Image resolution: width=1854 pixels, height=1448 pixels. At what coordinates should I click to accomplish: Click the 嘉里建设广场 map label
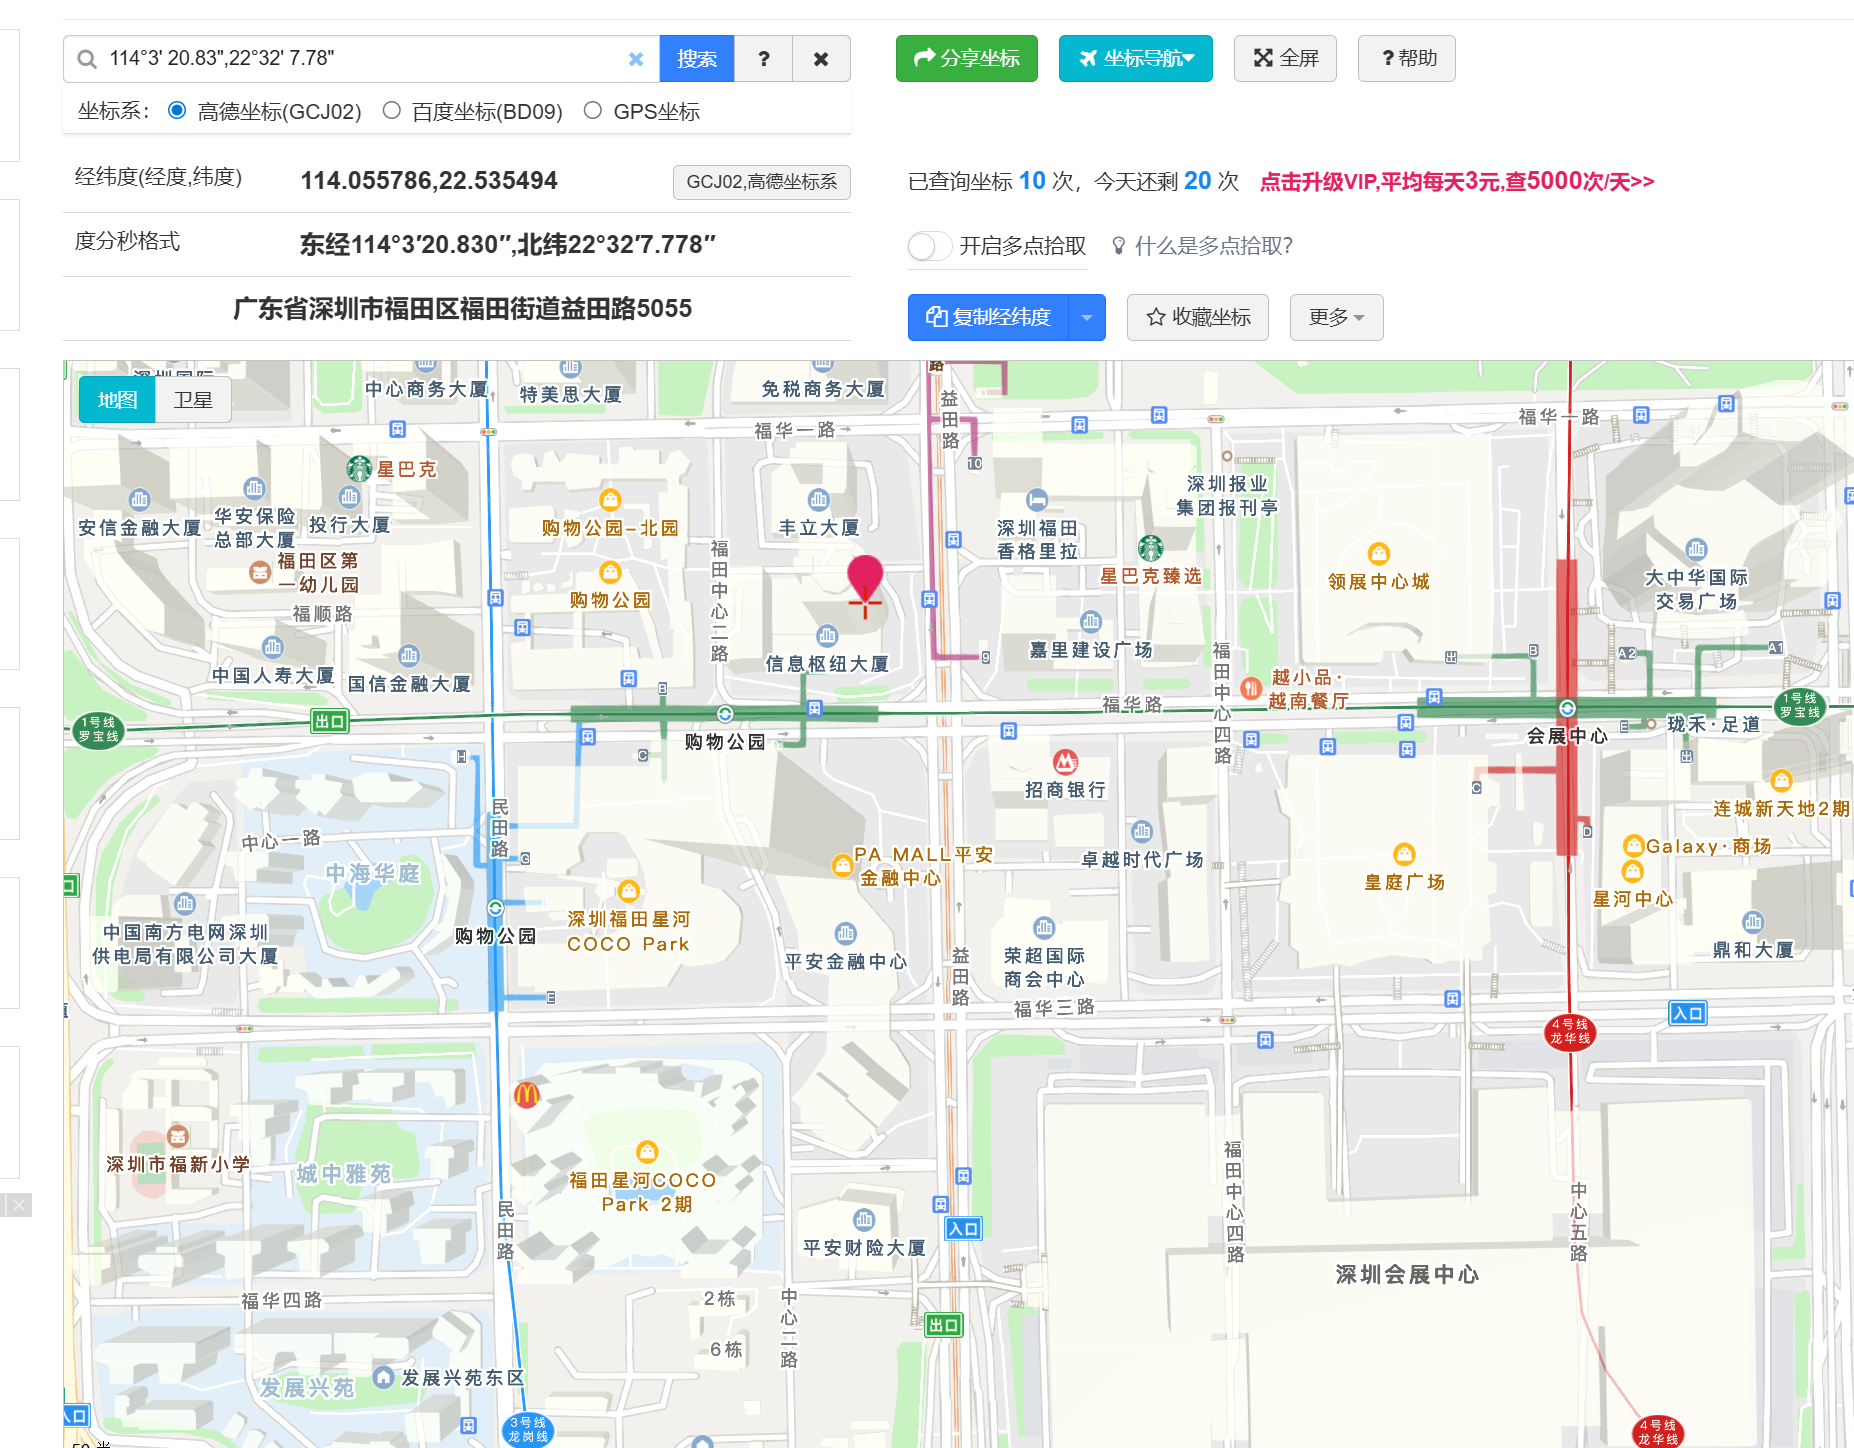1091,650
